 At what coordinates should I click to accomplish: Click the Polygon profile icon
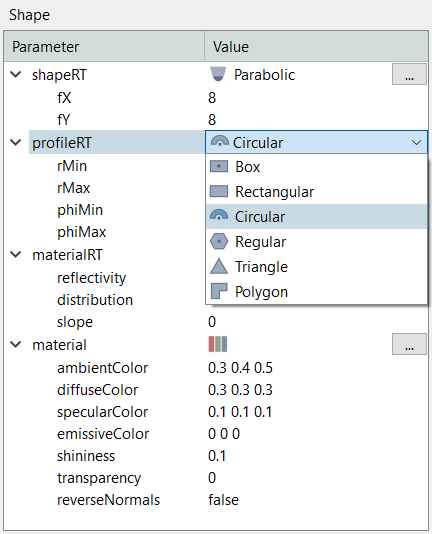coord(219,291)
